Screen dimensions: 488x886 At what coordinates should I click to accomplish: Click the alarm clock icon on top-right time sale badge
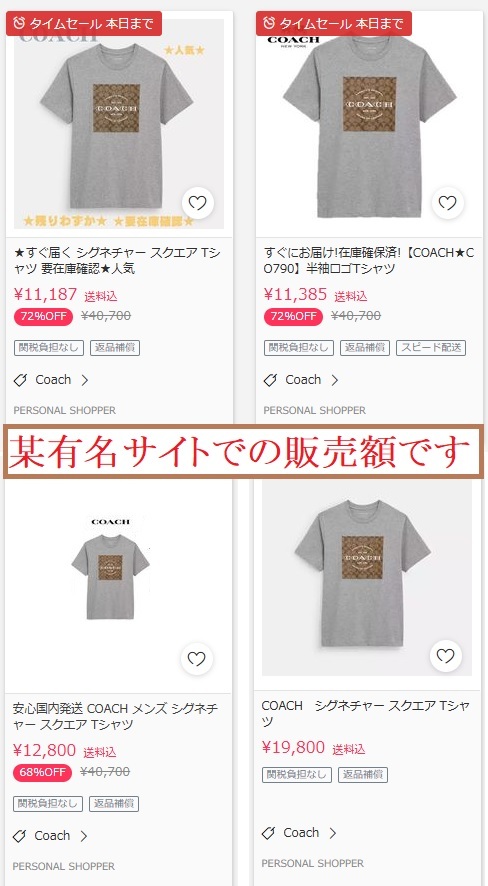tap(269, 23)
